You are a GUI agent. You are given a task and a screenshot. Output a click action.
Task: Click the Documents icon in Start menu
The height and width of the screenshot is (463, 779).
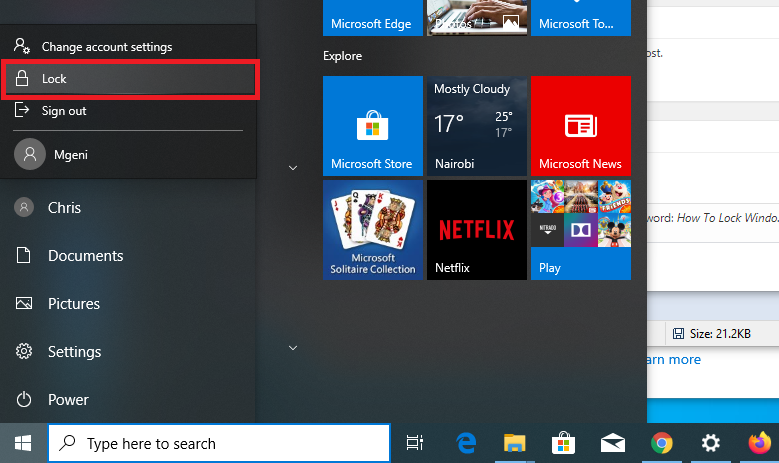23,255
